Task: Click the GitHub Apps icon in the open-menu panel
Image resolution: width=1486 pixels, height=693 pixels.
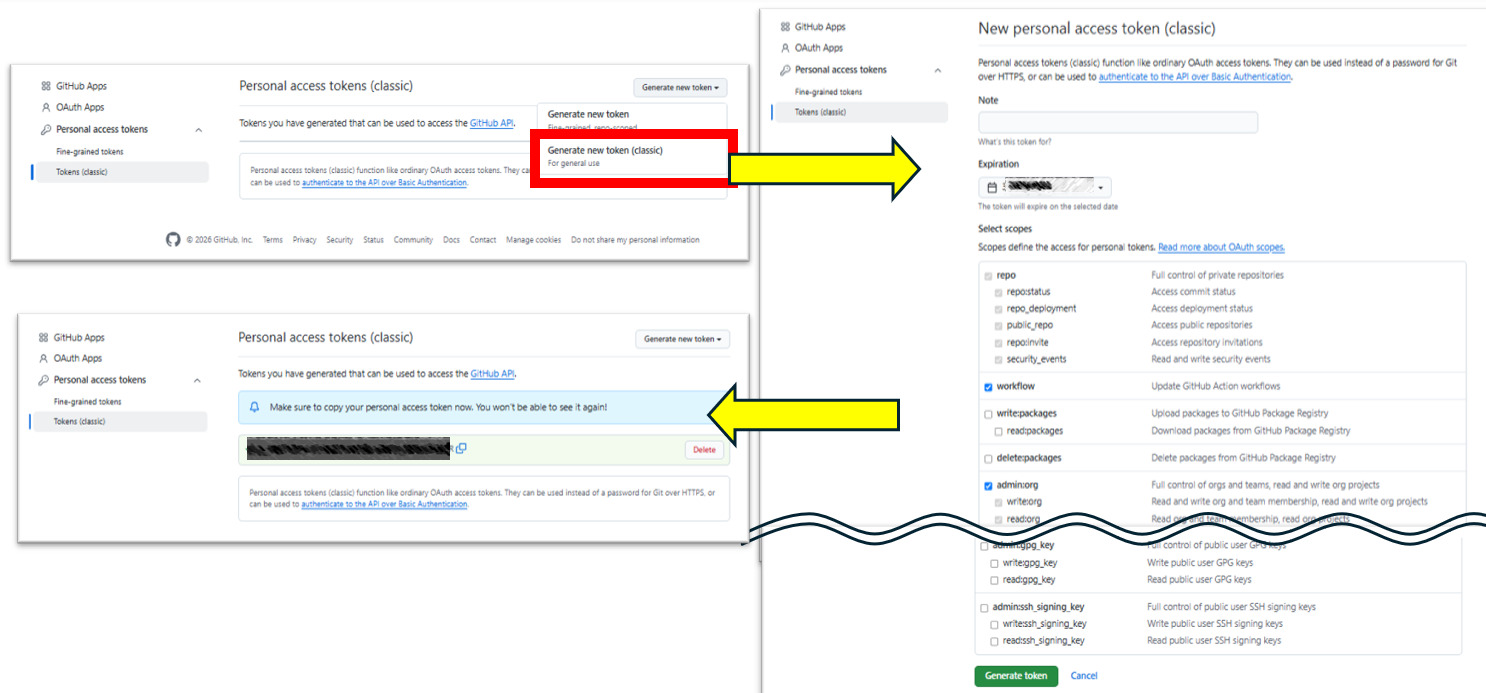Action: tap(46, 86)
